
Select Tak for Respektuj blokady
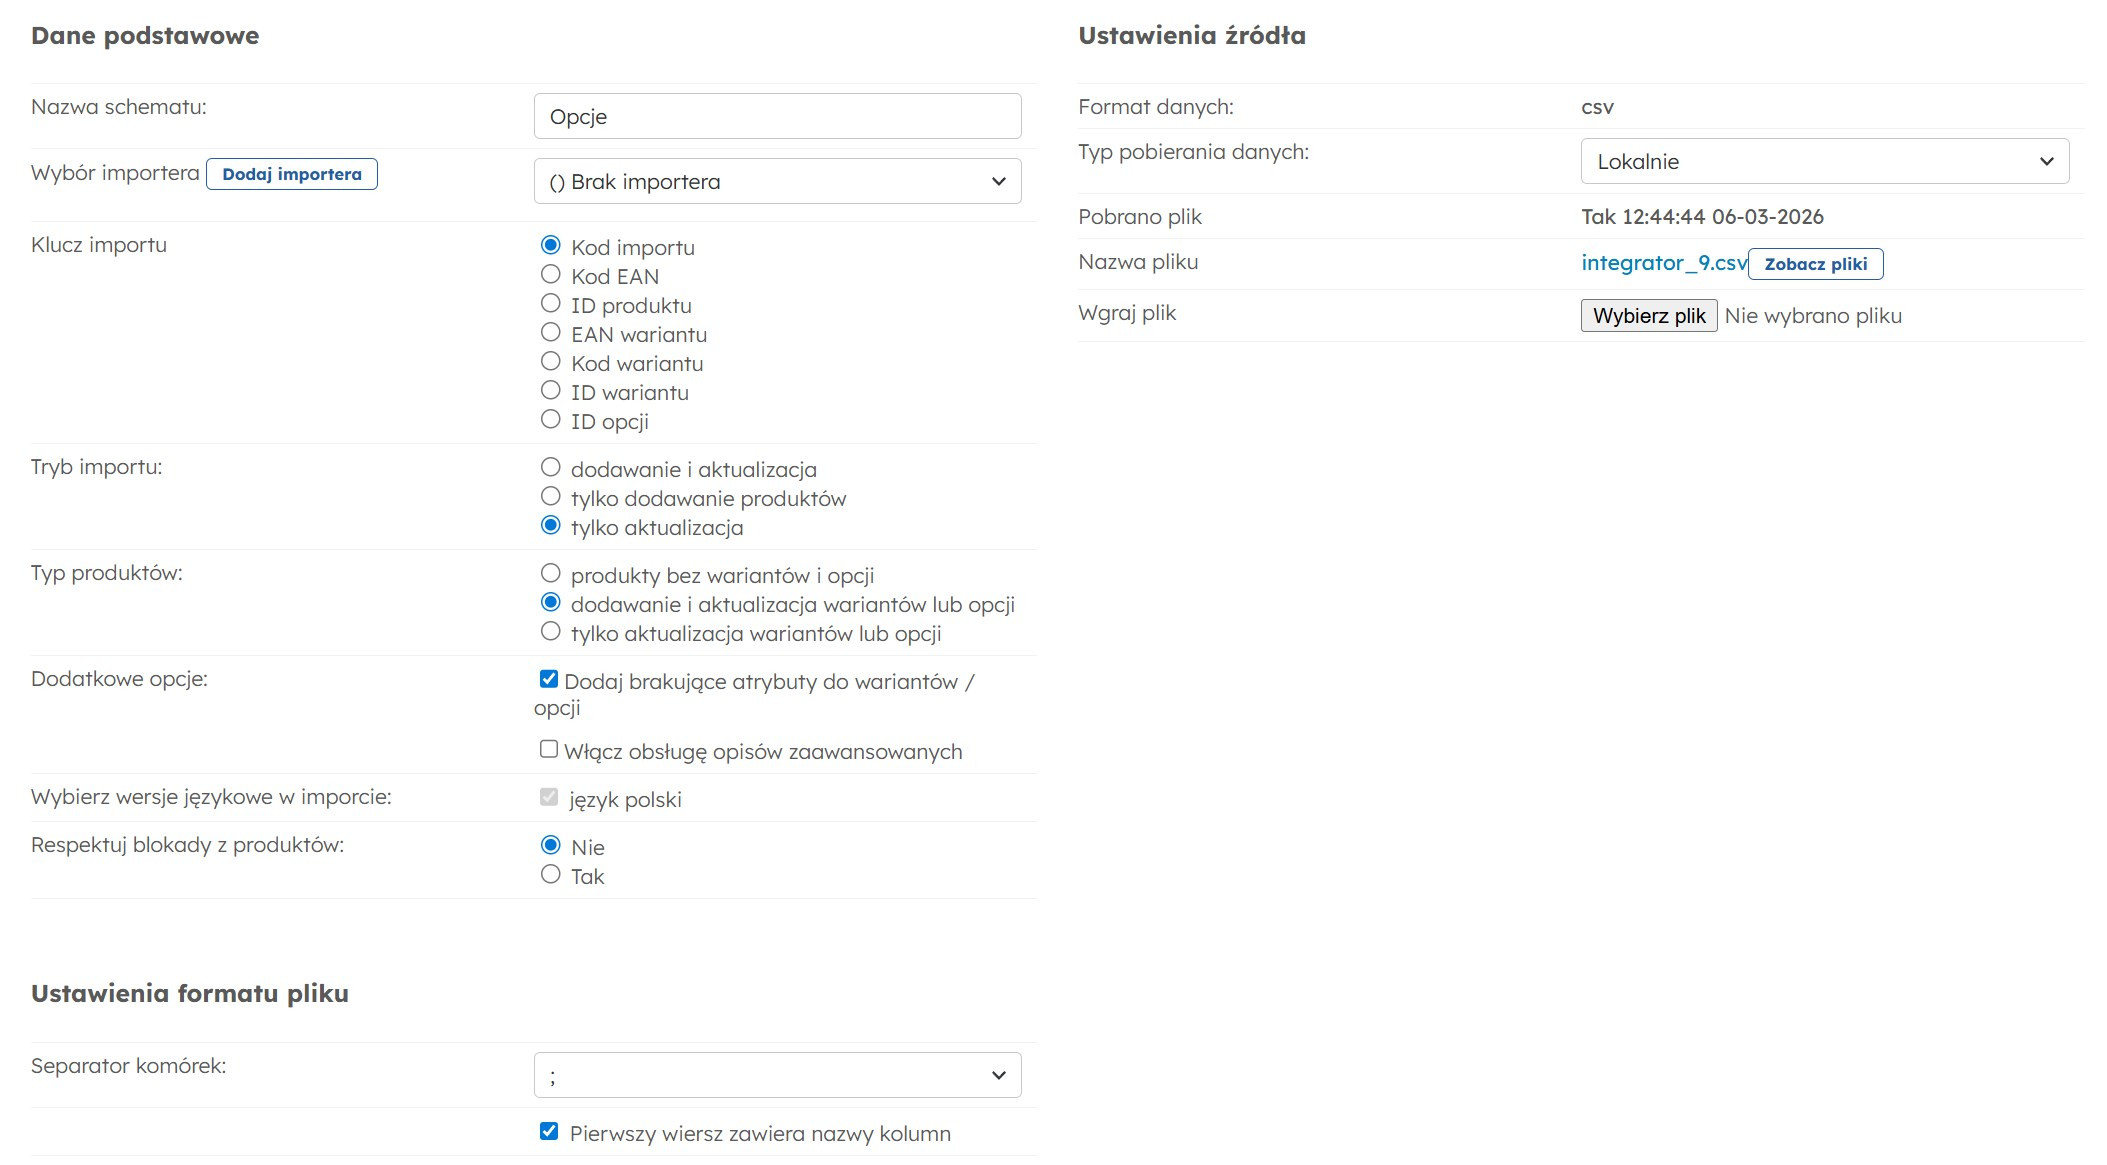[550, 874]
